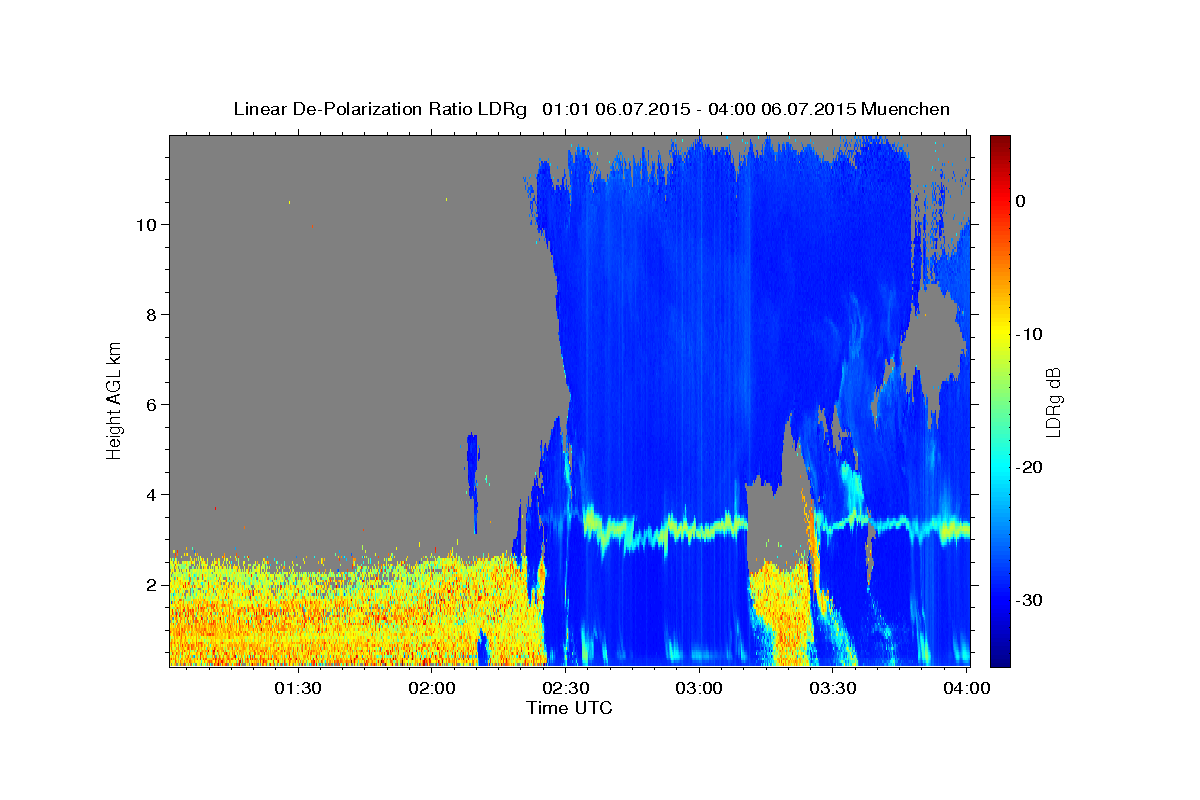Viewport: 1200px width, 800px height.
Task: Click the 03:30 time tick label
Action: click(833, 688)
